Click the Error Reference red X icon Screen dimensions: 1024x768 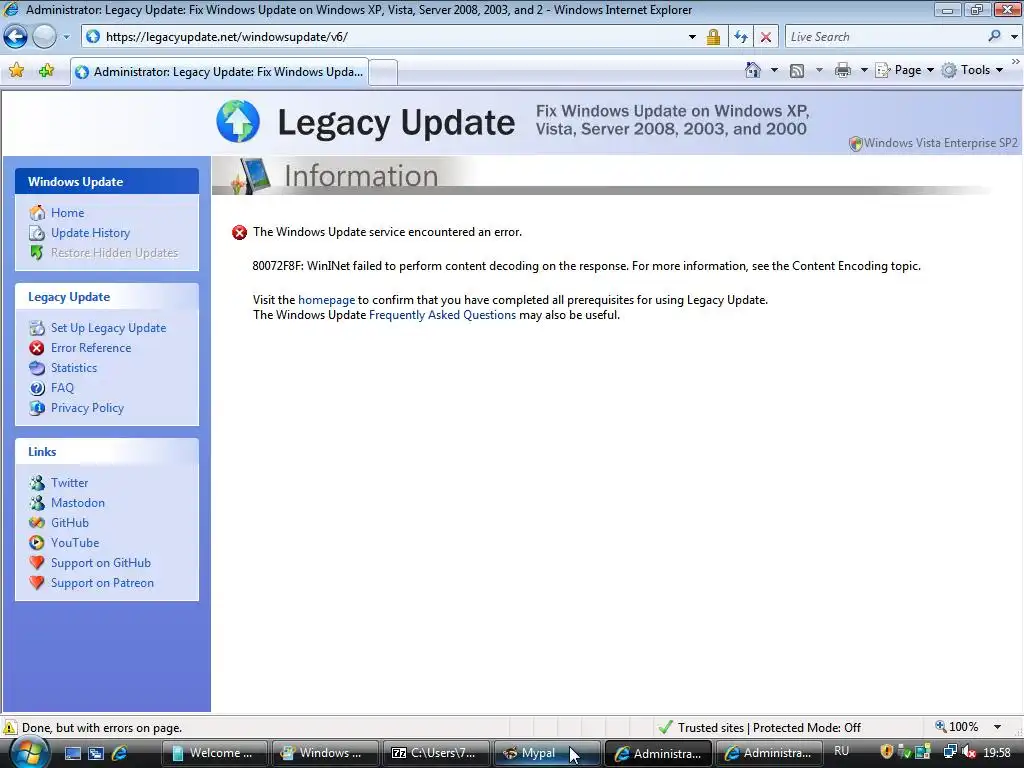37,348
